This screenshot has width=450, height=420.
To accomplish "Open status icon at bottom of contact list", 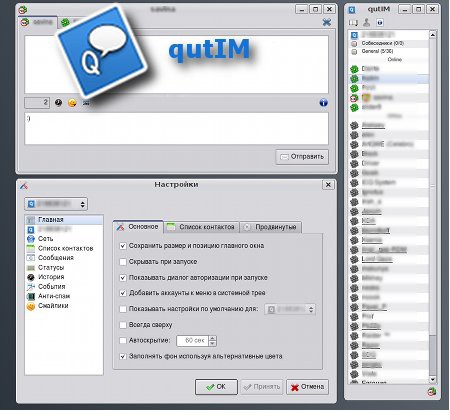I will click(x=431, y=392).
